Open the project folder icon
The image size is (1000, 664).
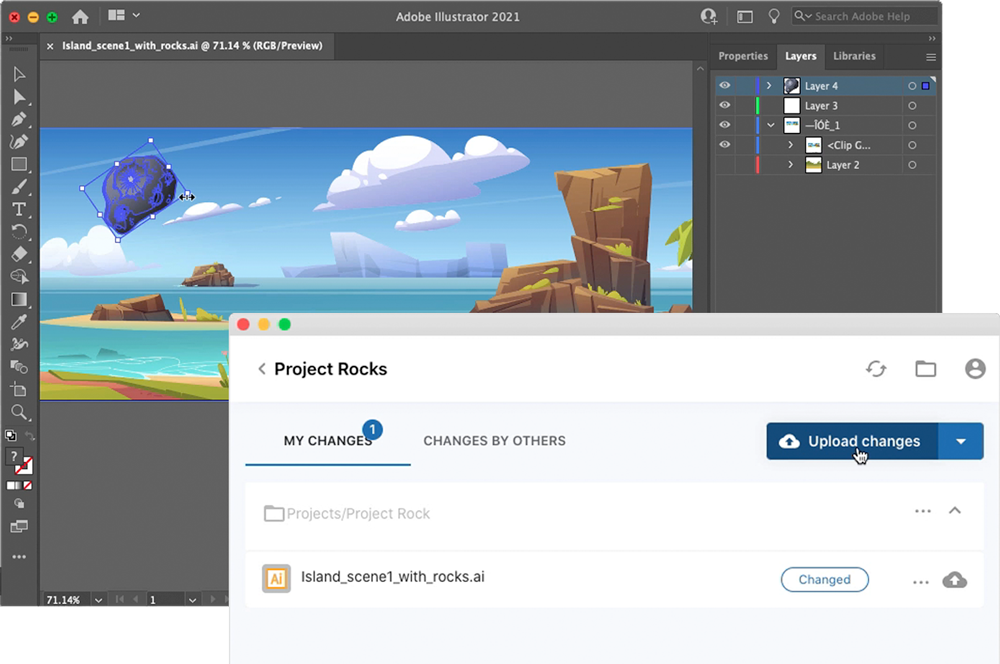(926, 369)
